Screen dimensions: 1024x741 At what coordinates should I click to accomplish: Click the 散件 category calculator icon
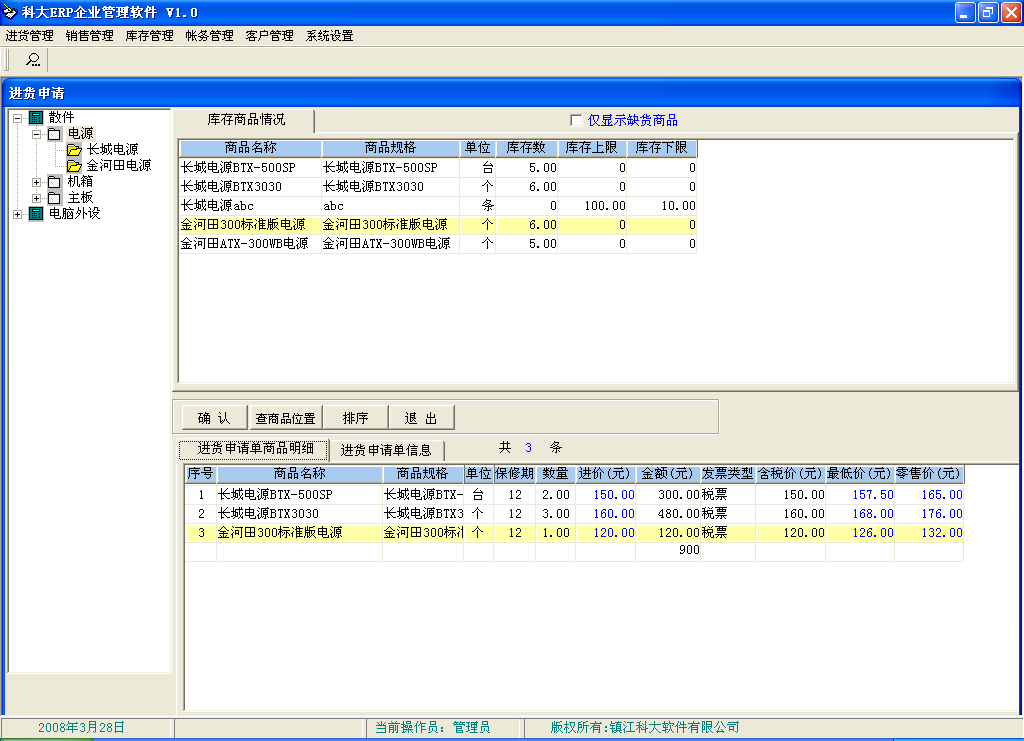(x=36, y=118)
